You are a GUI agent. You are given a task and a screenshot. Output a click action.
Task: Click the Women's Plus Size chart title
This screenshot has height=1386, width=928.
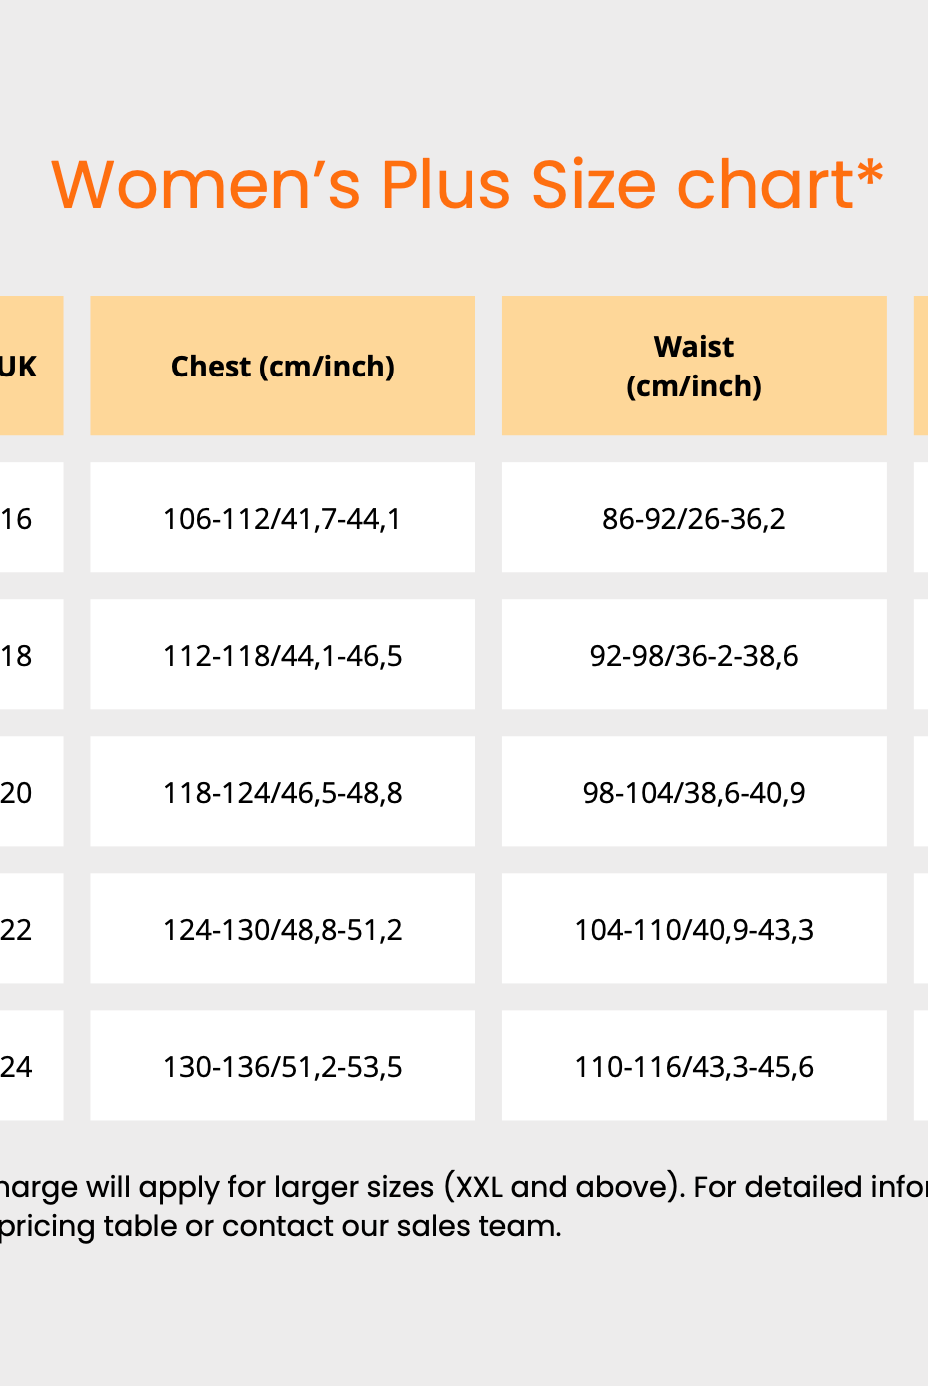(x=467, y=185)
